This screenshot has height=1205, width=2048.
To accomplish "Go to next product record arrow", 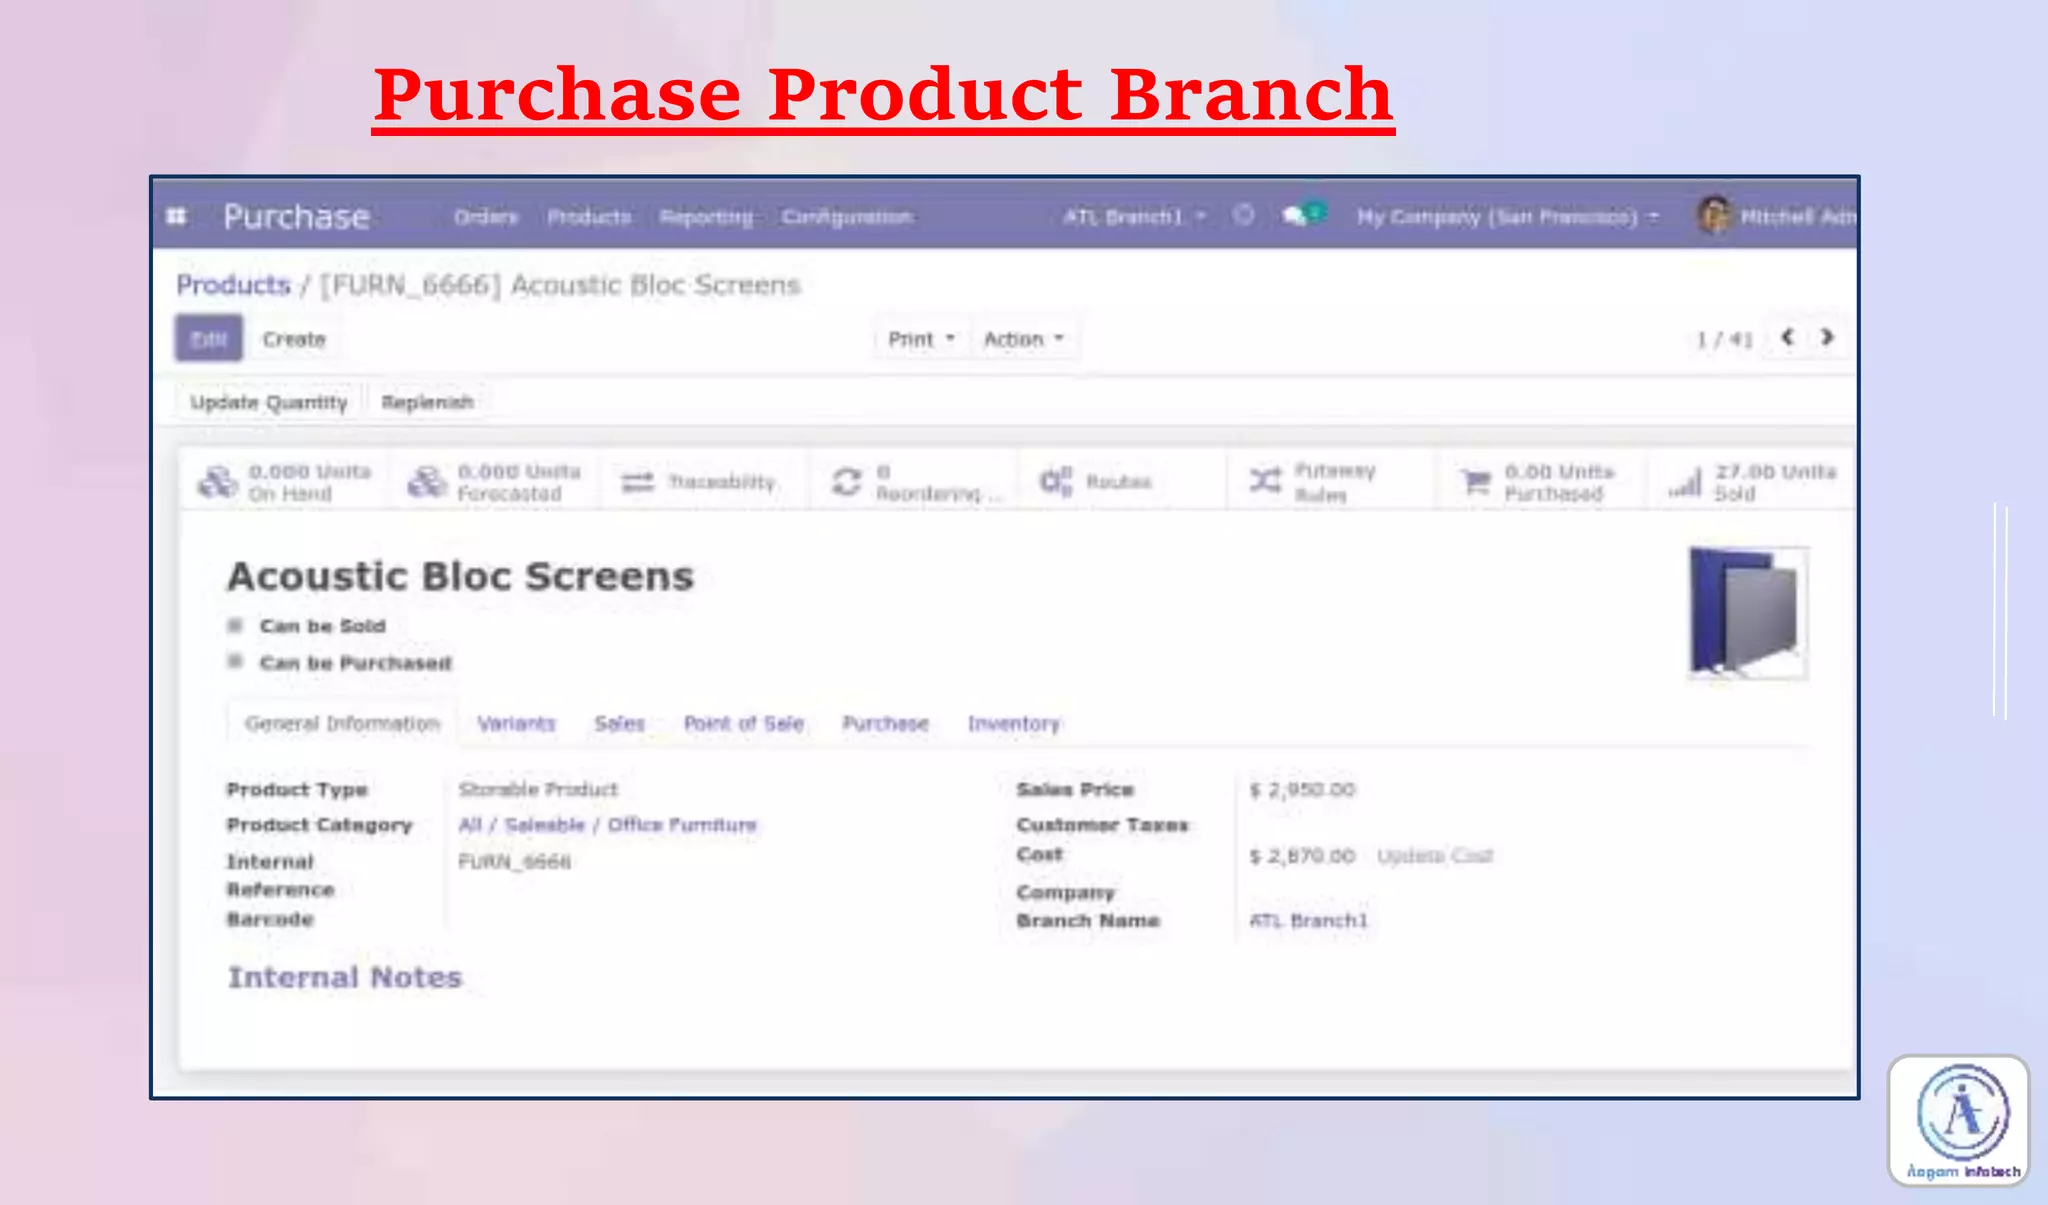I will pos(1827,338).
